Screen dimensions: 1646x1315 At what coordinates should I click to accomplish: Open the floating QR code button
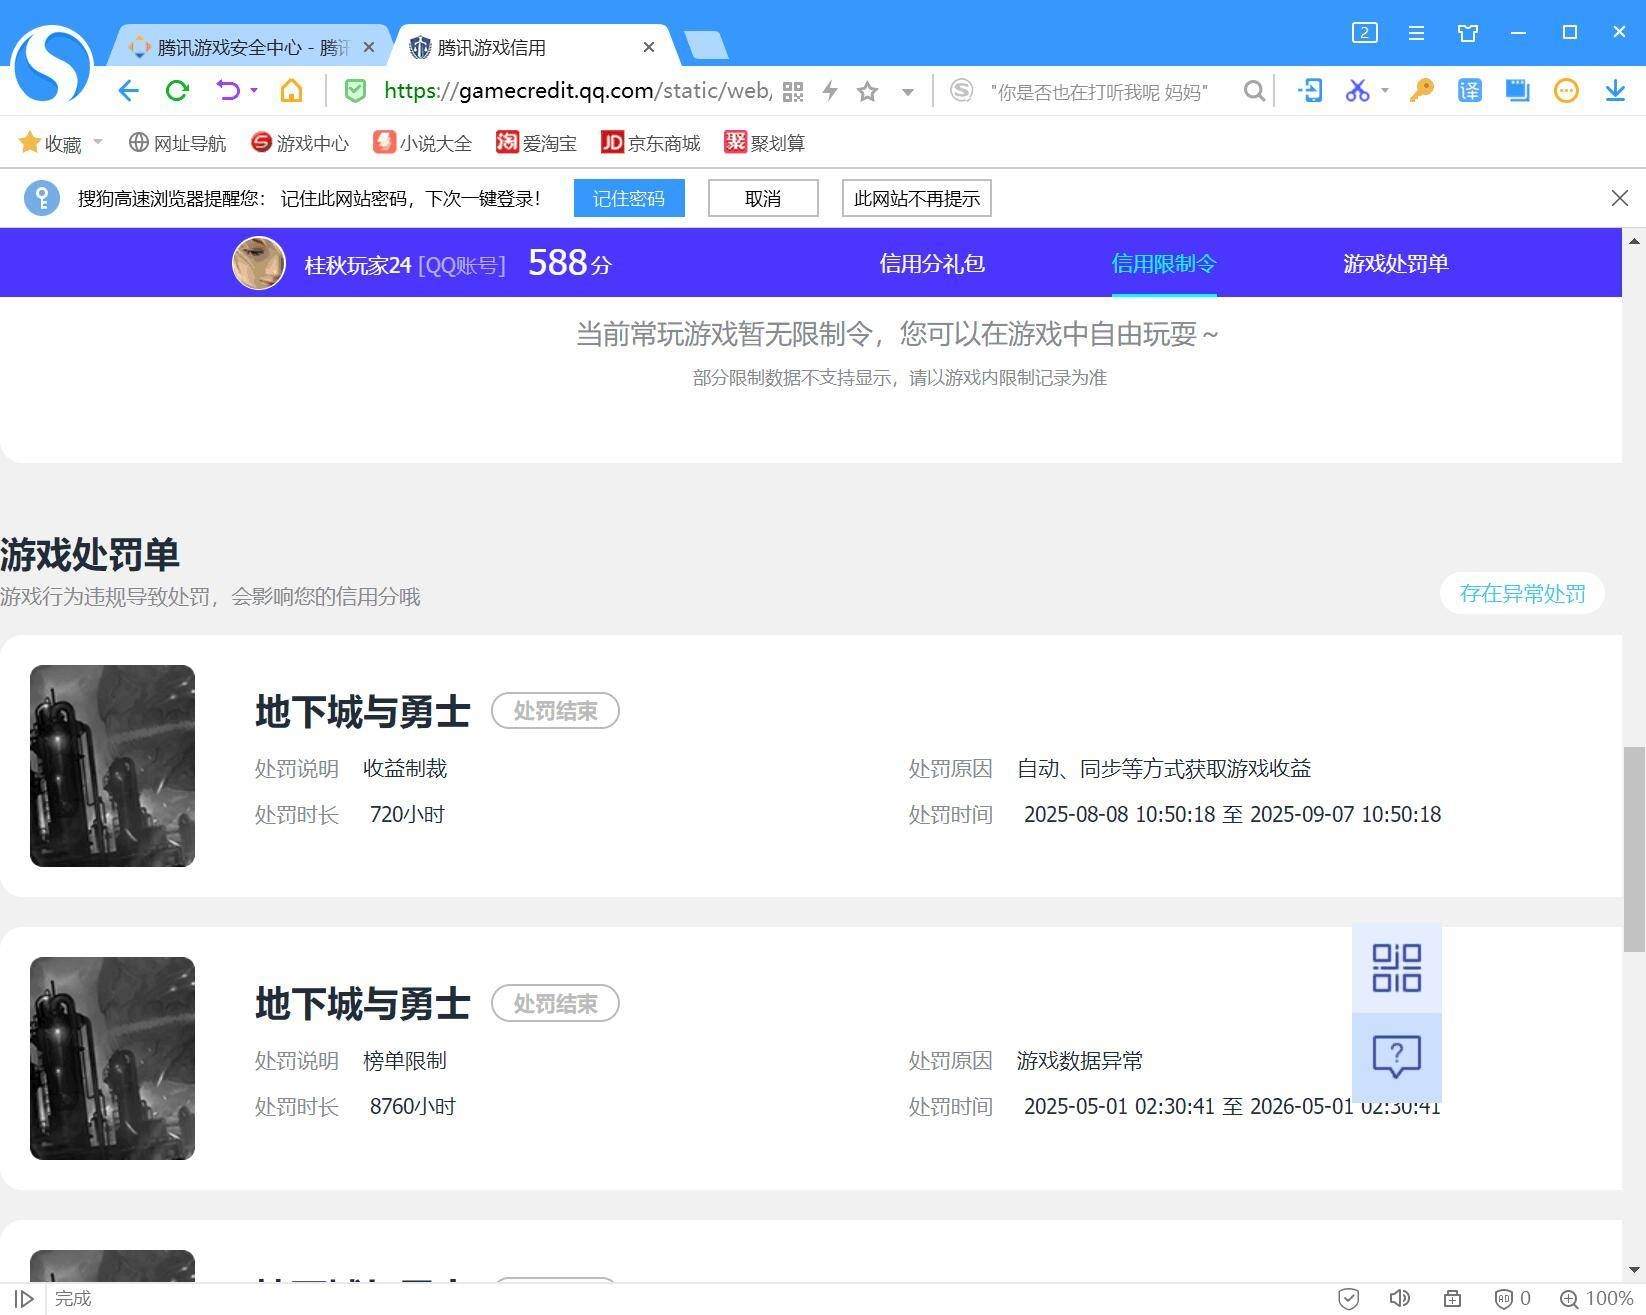[1397, 968]
